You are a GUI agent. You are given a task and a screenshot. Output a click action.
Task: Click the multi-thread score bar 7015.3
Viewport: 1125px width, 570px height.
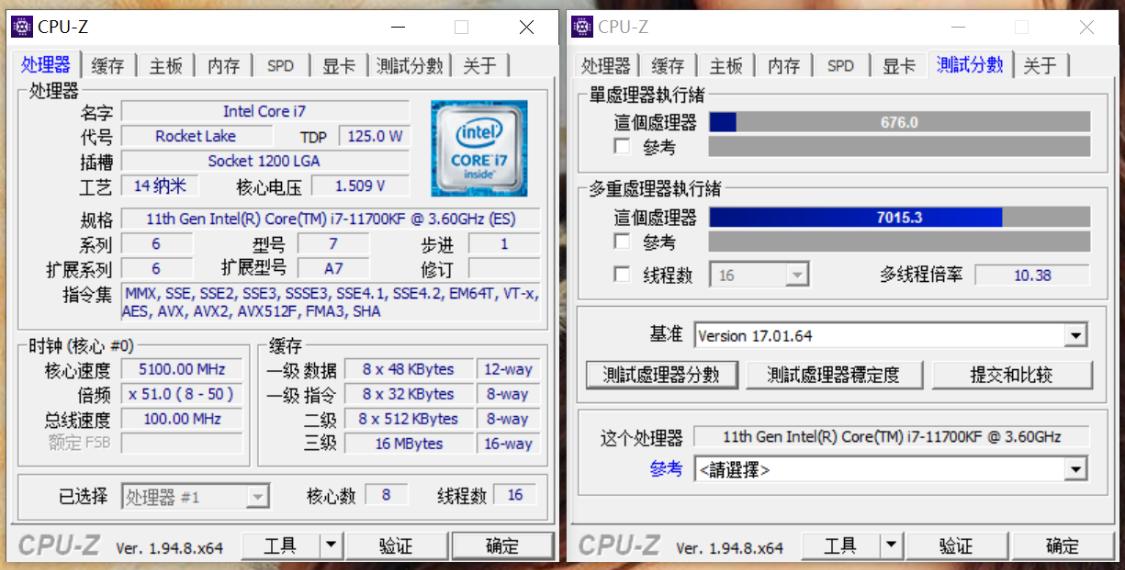(x=900, y=217)
